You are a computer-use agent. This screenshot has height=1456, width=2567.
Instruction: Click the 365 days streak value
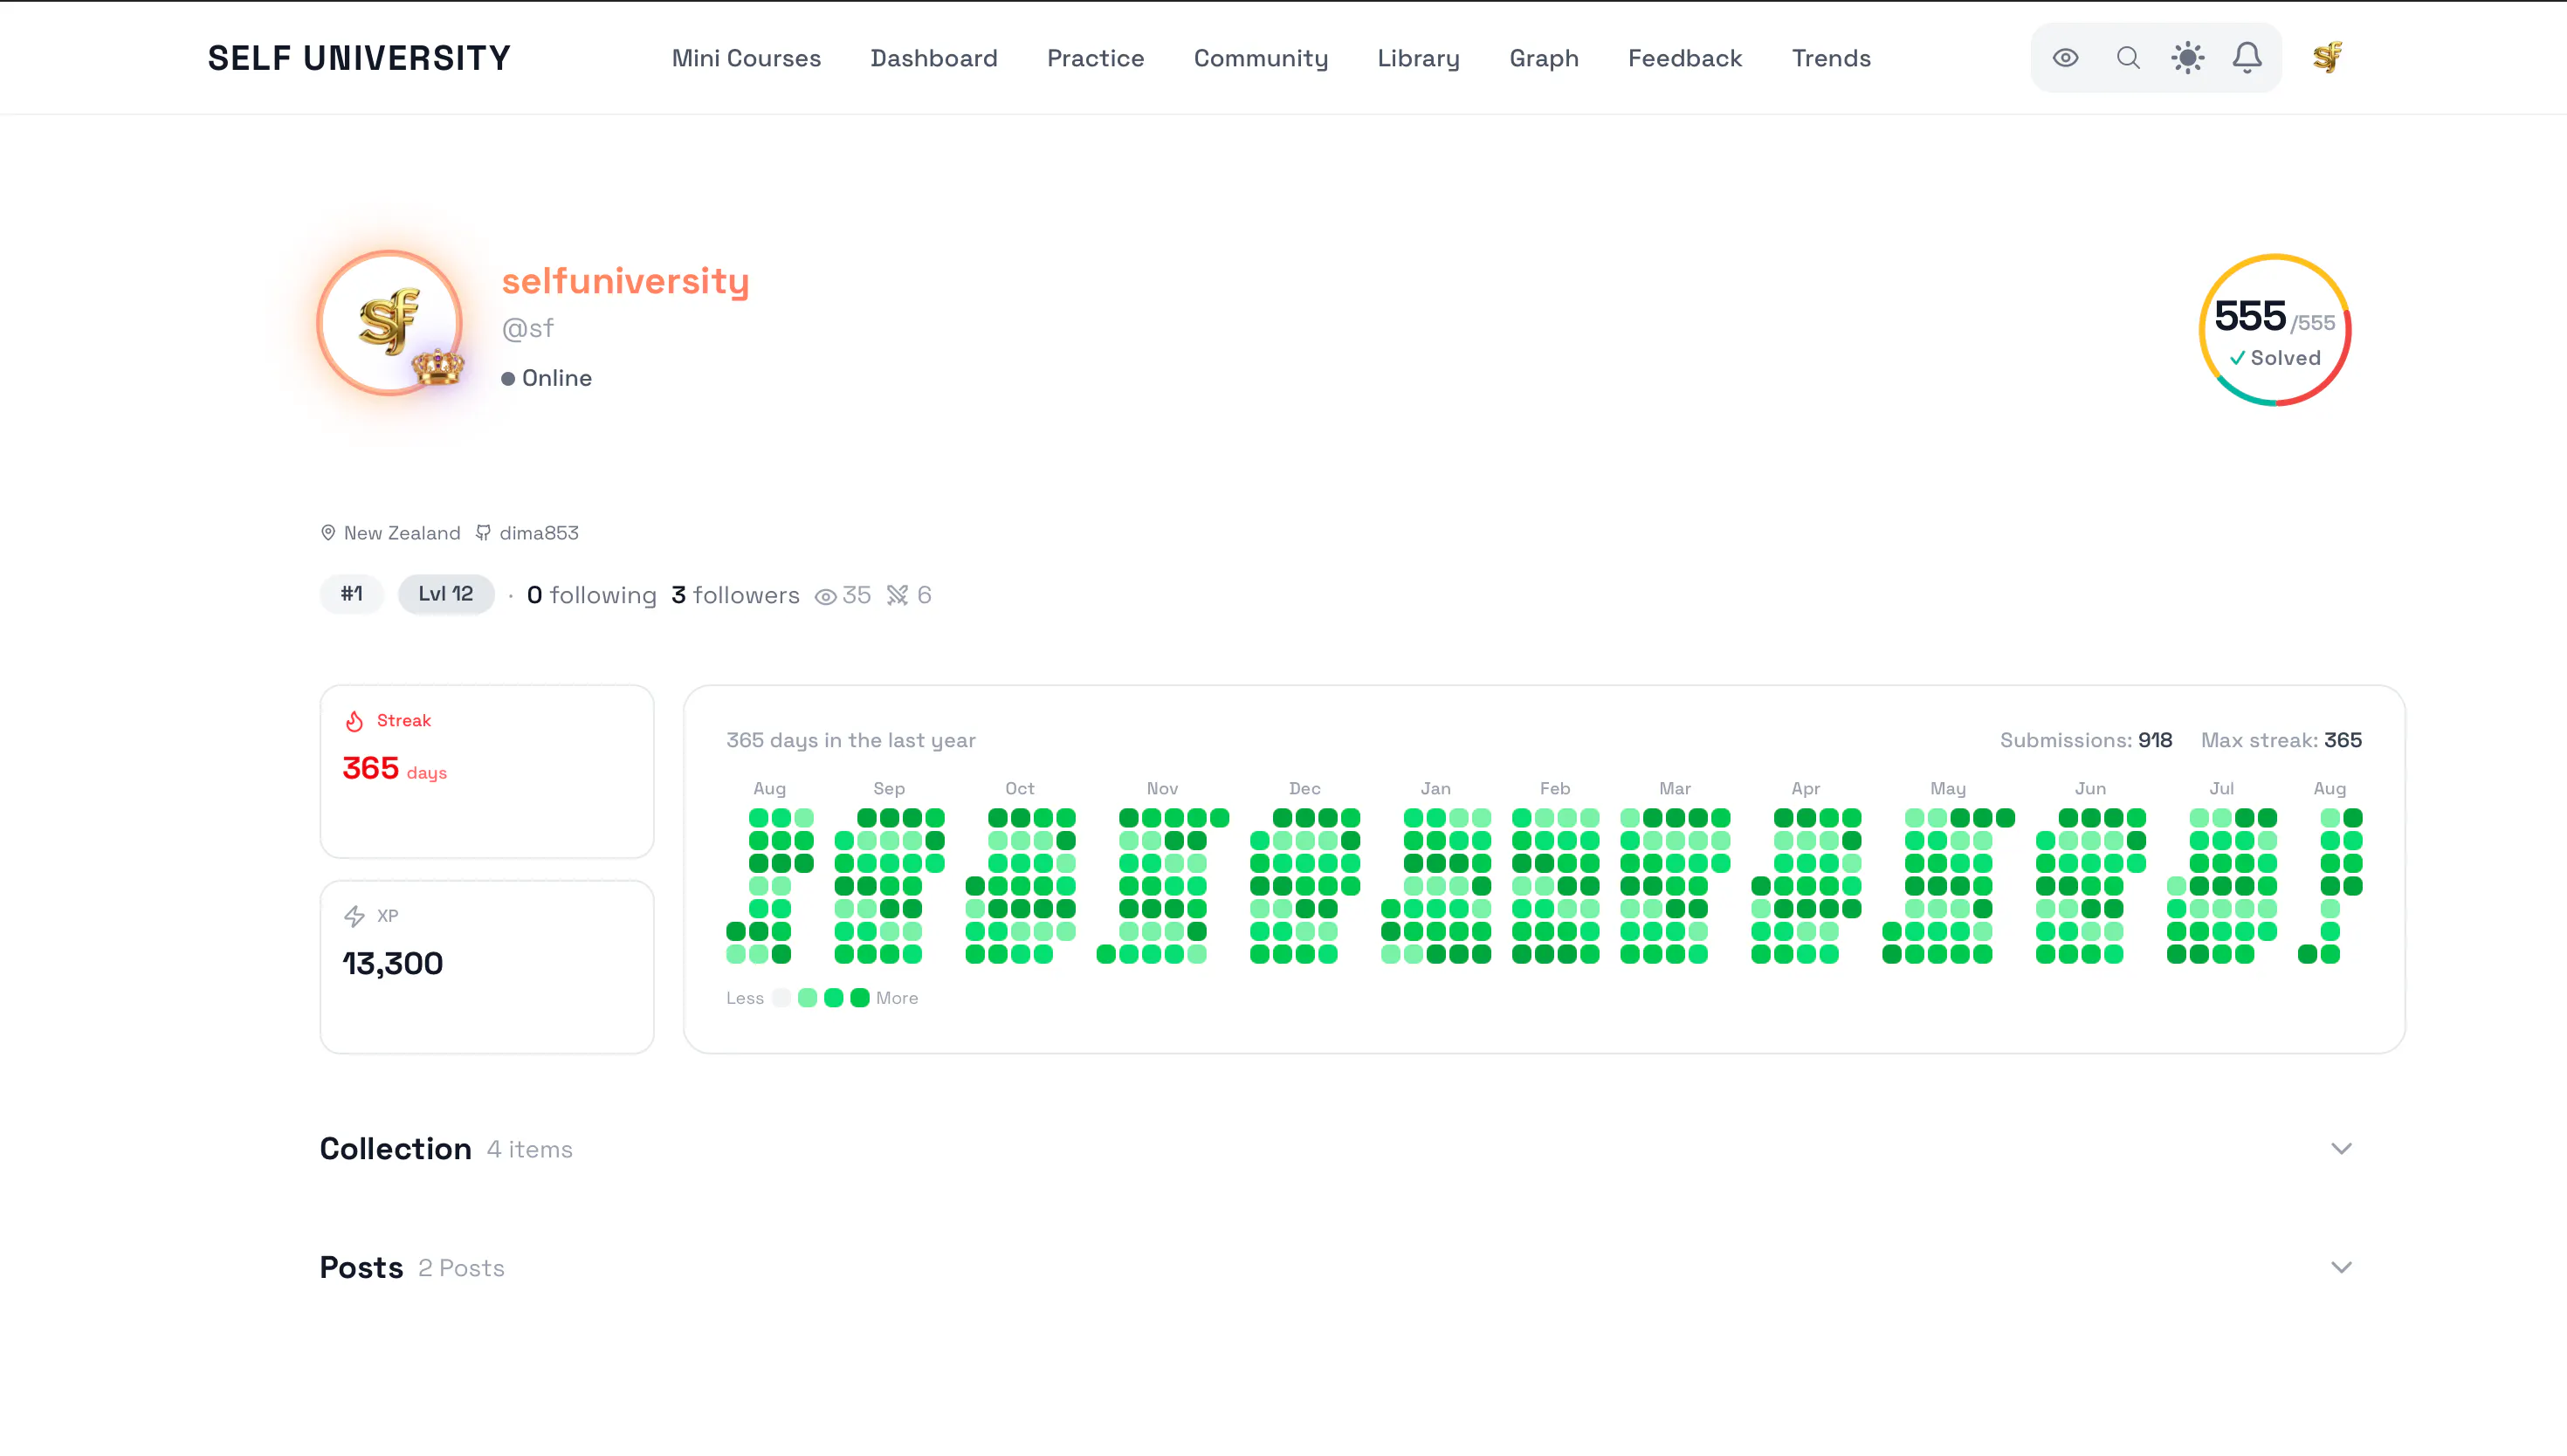394,769
